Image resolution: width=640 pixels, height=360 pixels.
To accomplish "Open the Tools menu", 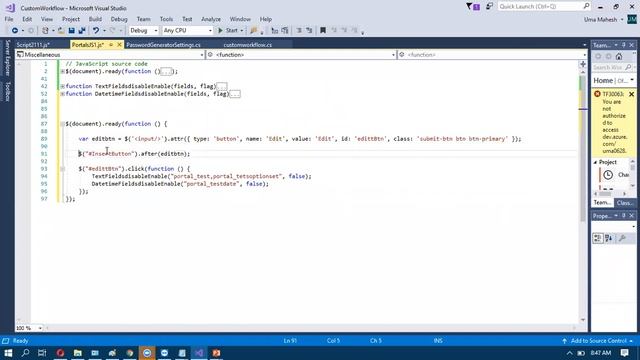I will coord(166,19).
